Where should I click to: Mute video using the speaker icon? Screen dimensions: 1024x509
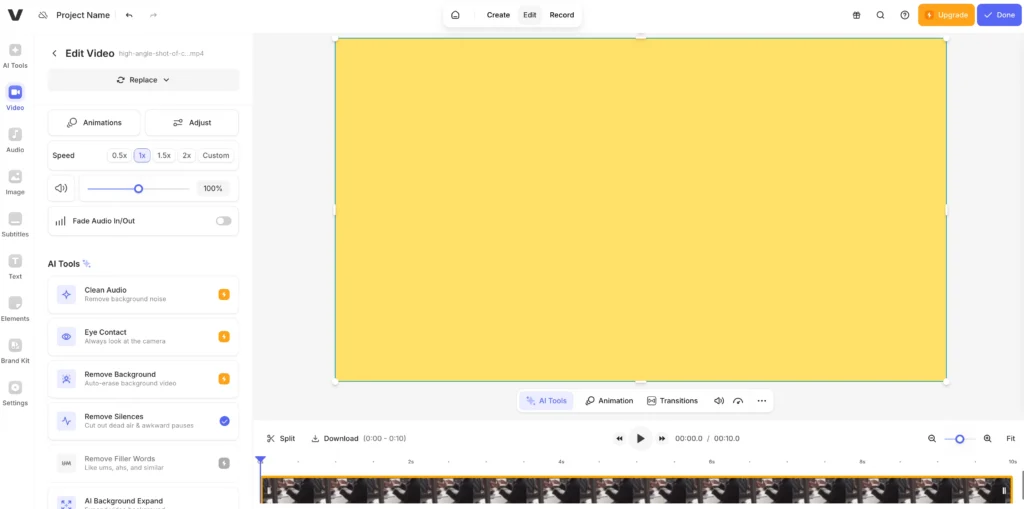(61, 188)
